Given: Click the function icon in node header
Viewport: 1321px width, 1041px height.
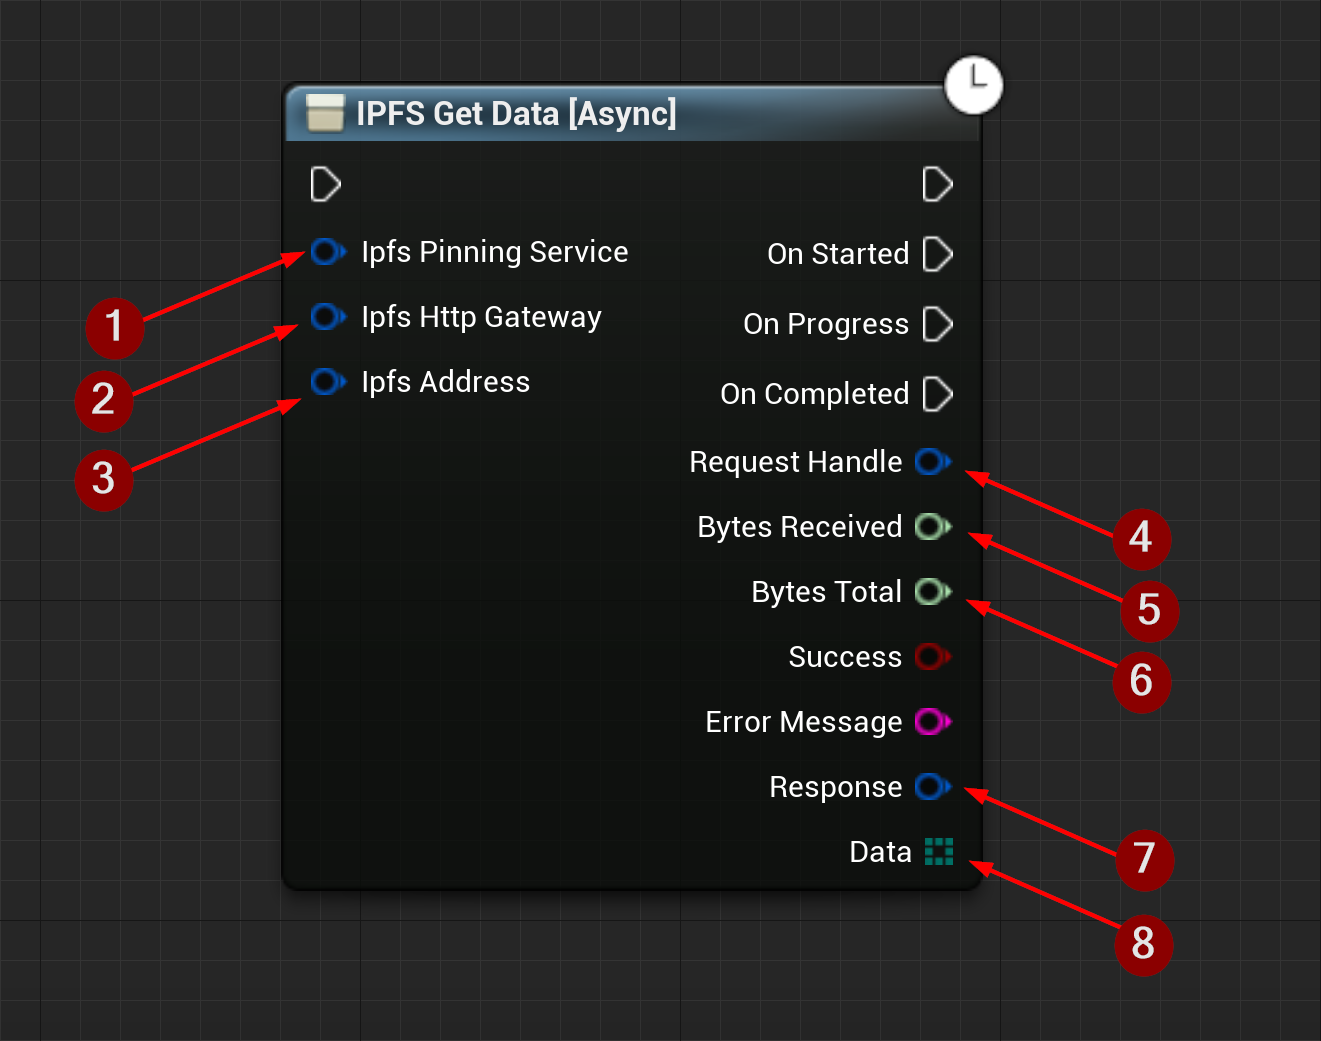Looking at the screenshot, I should pyautogui.click(x=325, y=113).
